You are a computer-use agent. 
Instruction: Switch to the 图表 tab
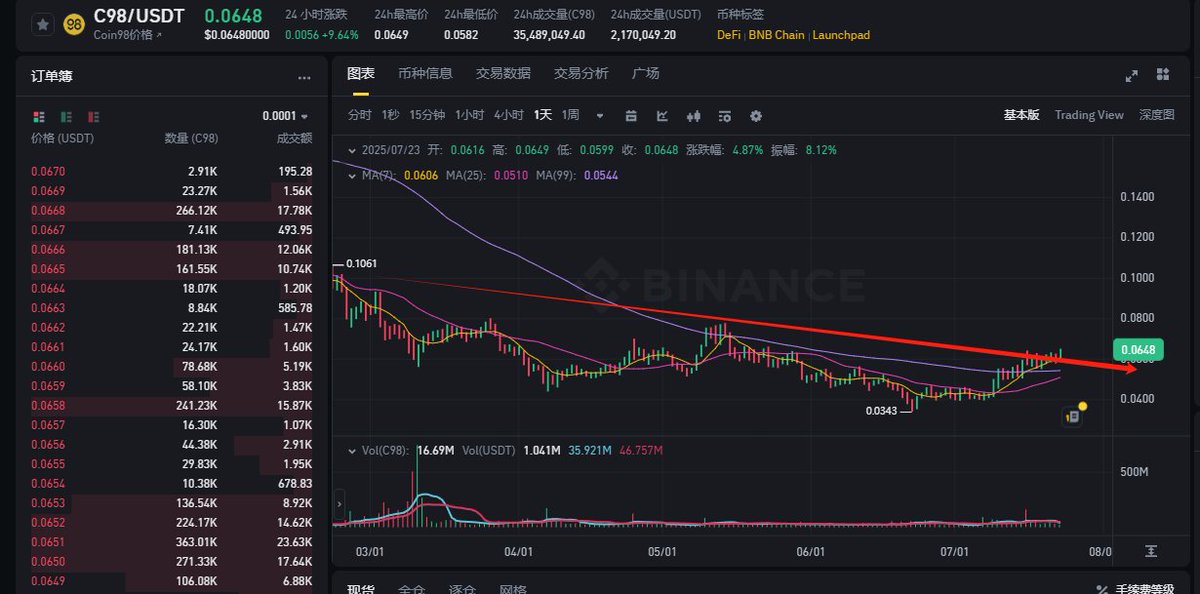(x=361, y=73)
